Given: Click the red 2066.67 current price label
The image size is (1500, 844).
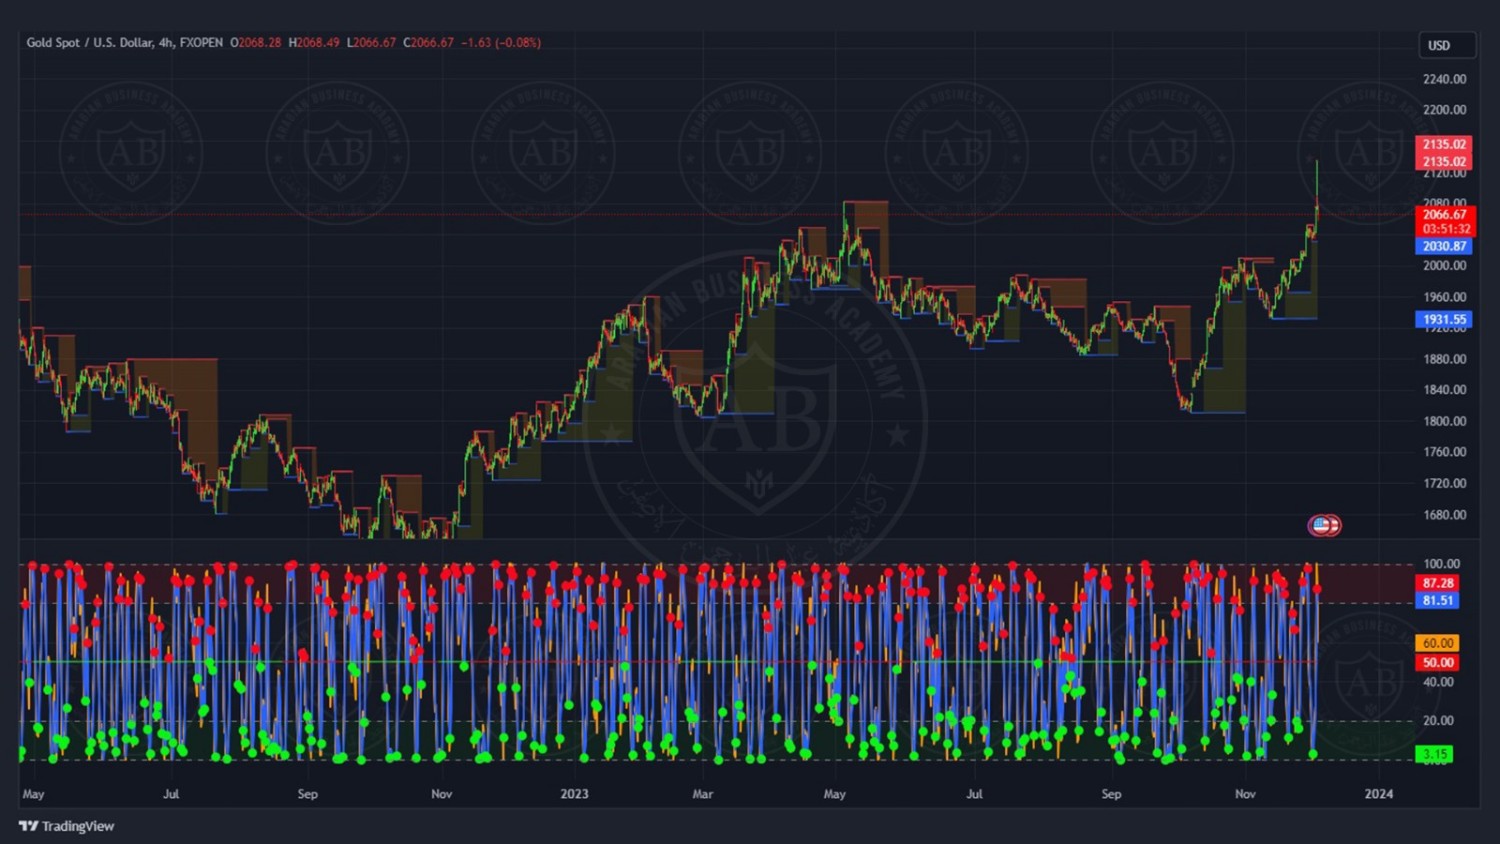Looking at the screenshot, I should [1444, 214].
